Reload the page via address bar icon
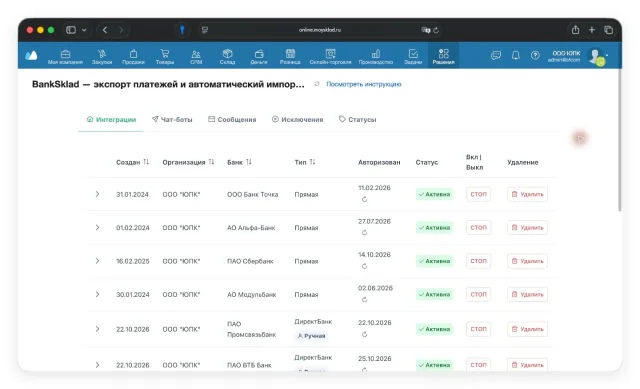The height and width of the screenshot is (389, 640). click(436, 30)
